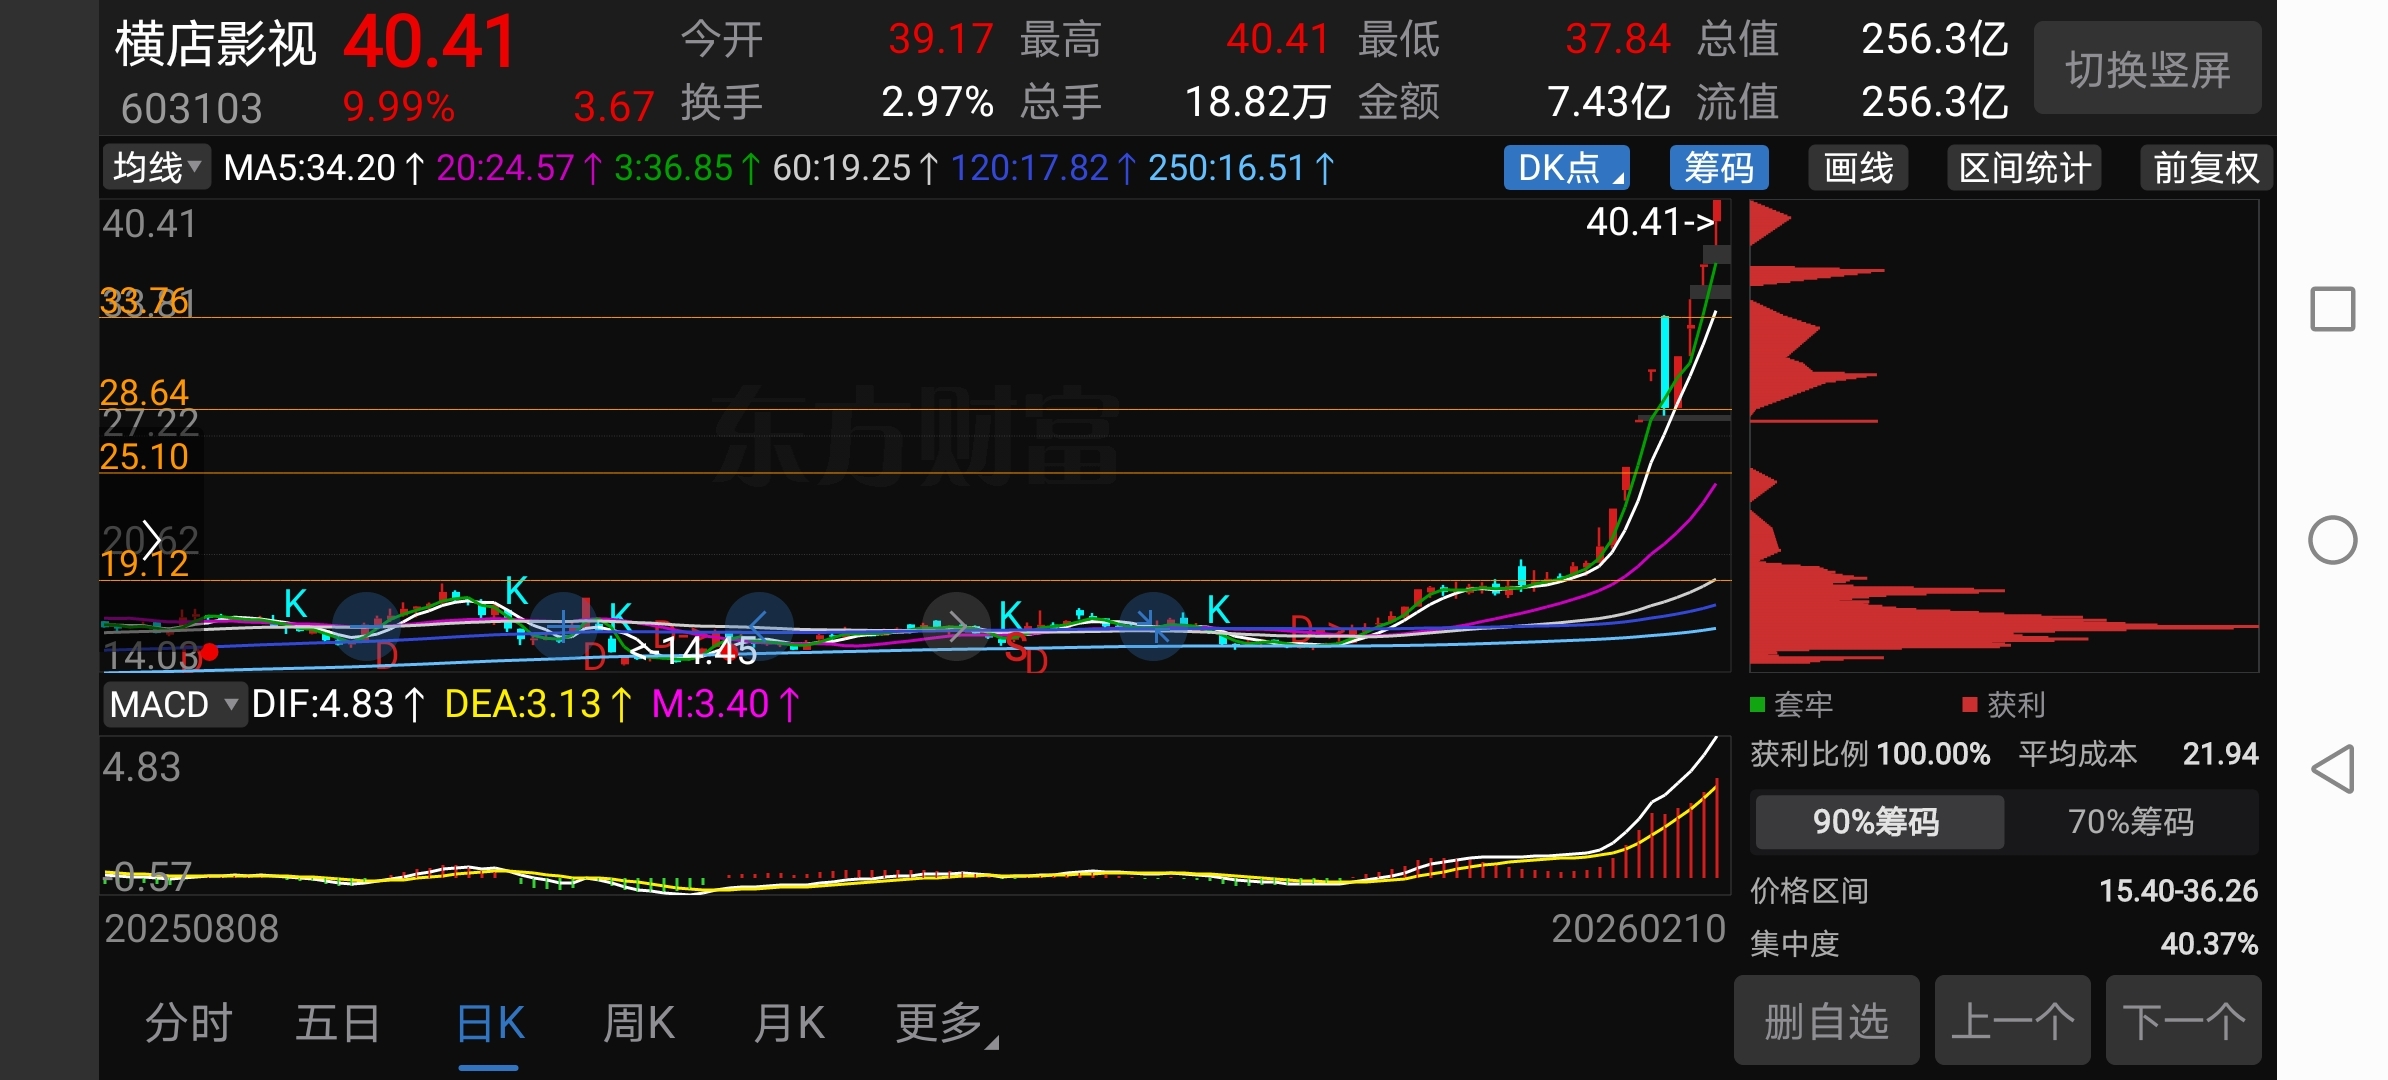The width and height of the screenshot is (2388, 1080).
Task: Select the 70%筹码 option
Action: tap(2131, 822)
